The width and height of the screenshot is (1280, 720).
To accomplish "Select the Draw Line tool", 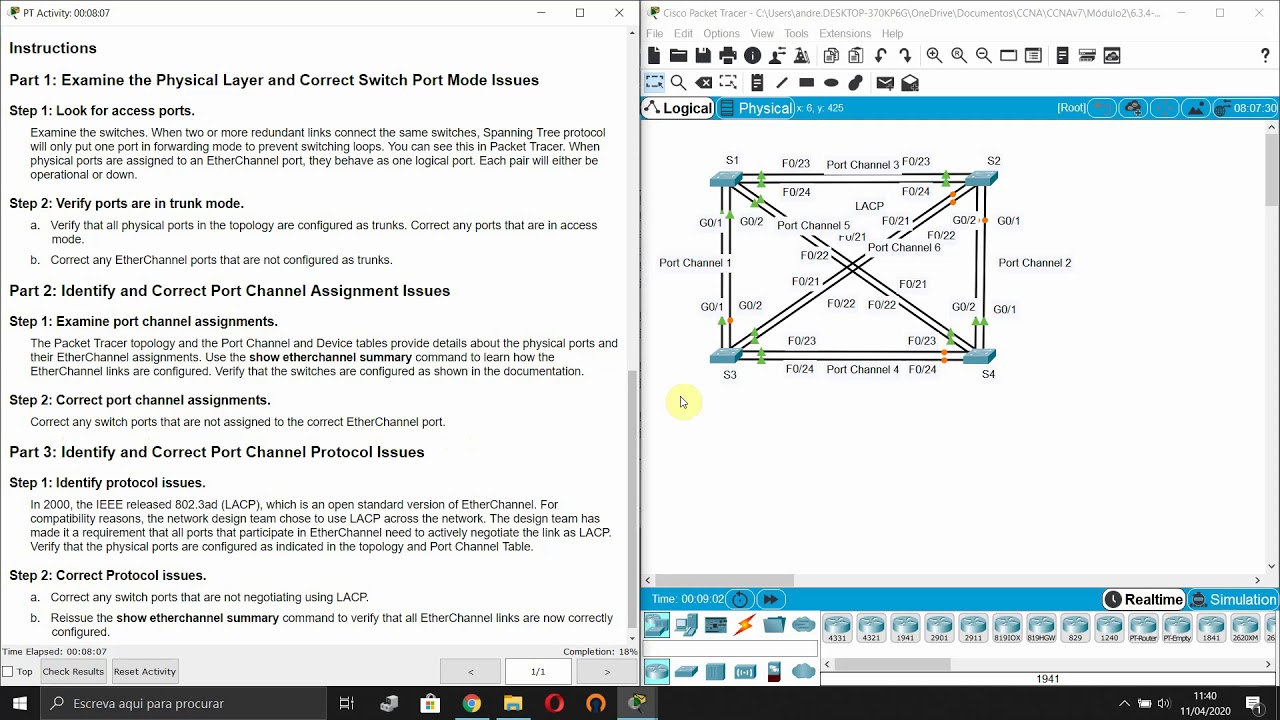I will click(x=782, y=83).
